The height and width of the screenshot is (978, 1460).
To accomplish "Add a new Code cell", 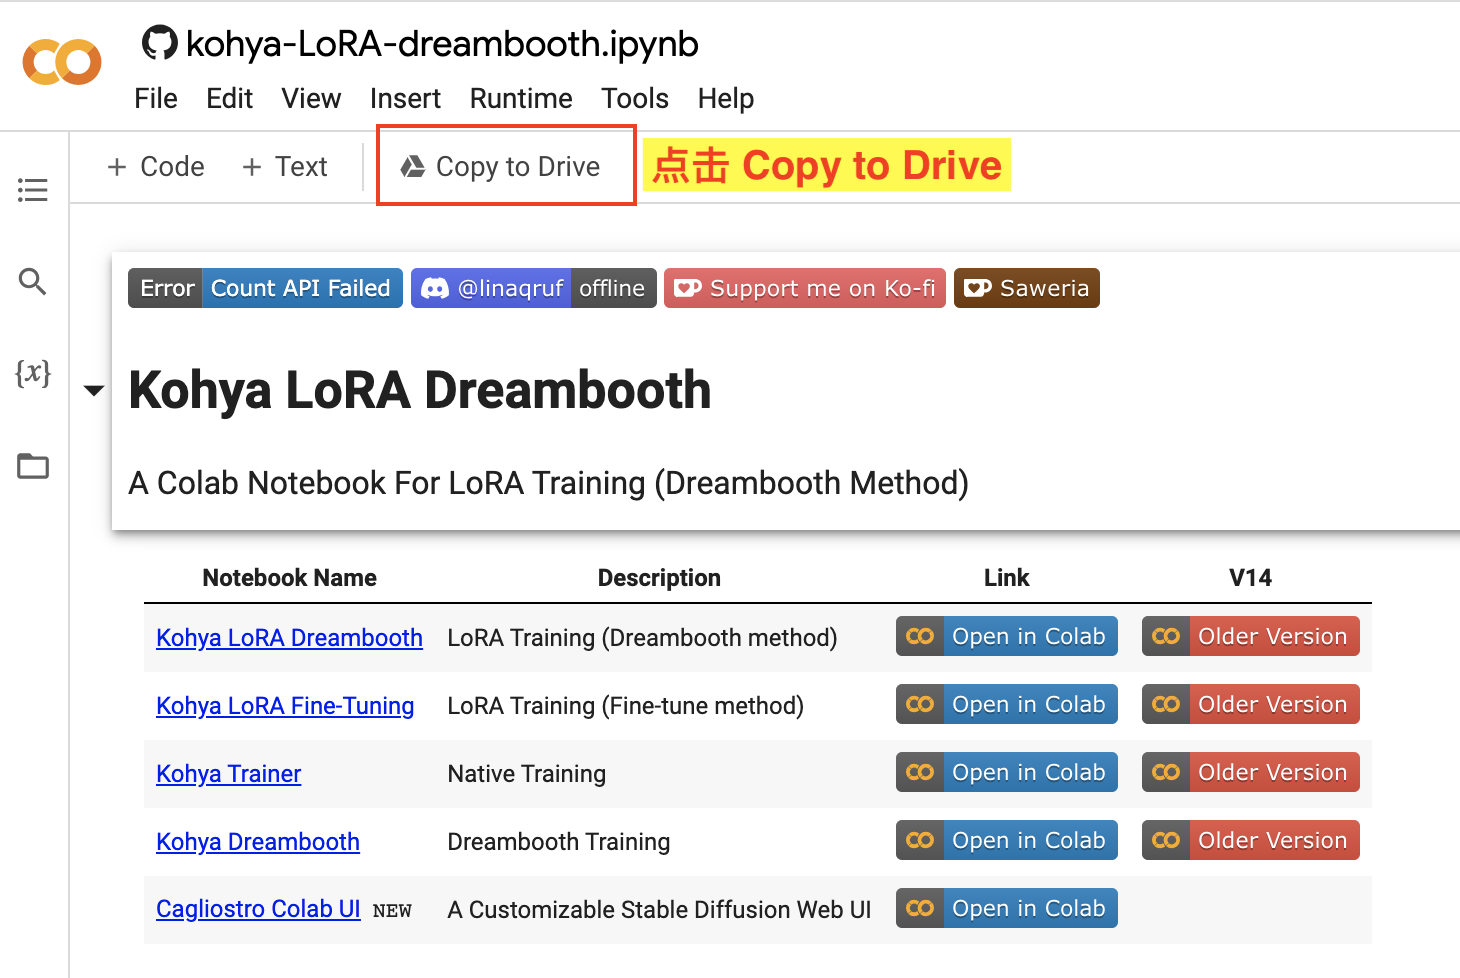I will click(156, 166).
